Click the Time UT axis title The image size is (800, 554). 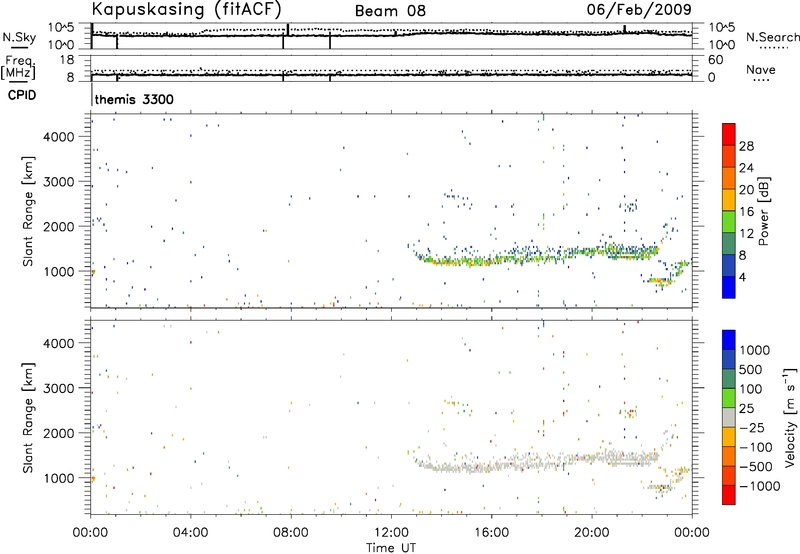391,548
